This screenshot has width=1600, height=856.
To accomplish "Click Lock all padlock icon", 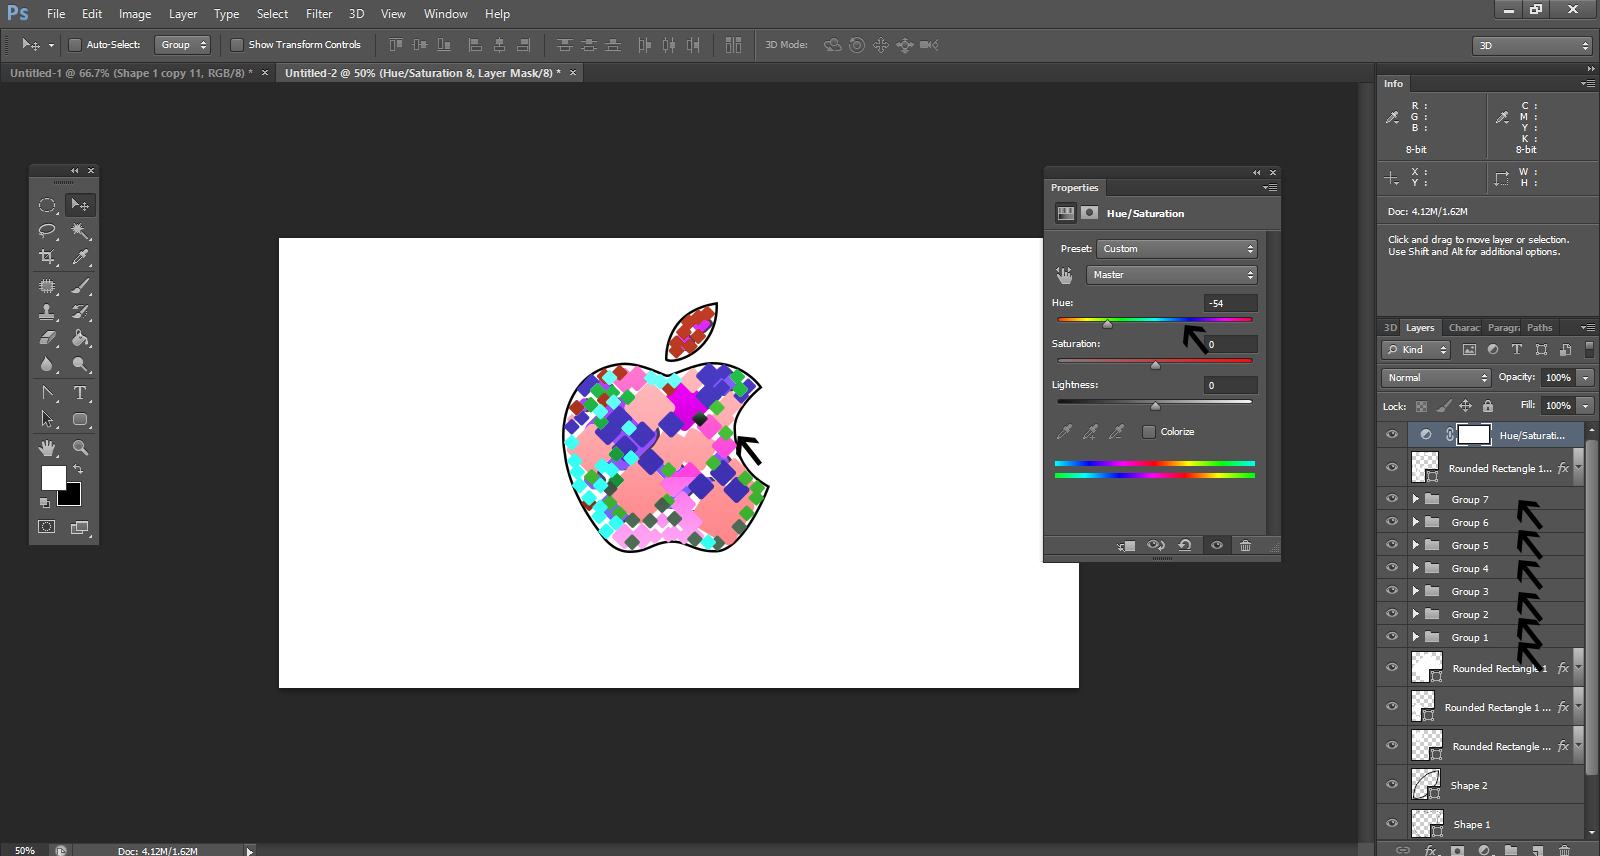I will click(1488, 406).
